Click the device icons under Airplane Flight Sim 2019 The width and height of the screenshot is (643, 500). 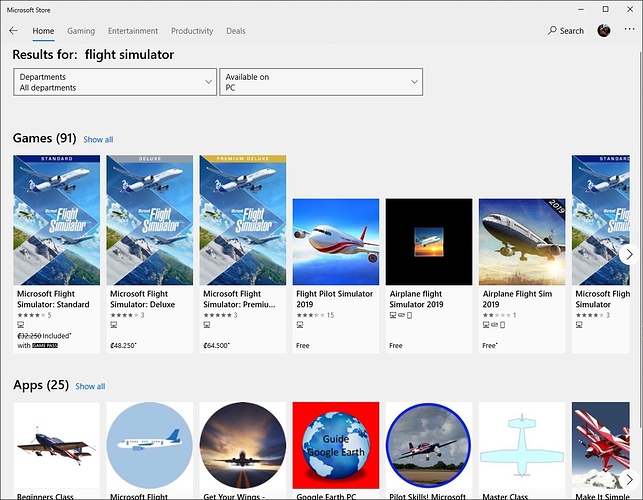[494, 325]
